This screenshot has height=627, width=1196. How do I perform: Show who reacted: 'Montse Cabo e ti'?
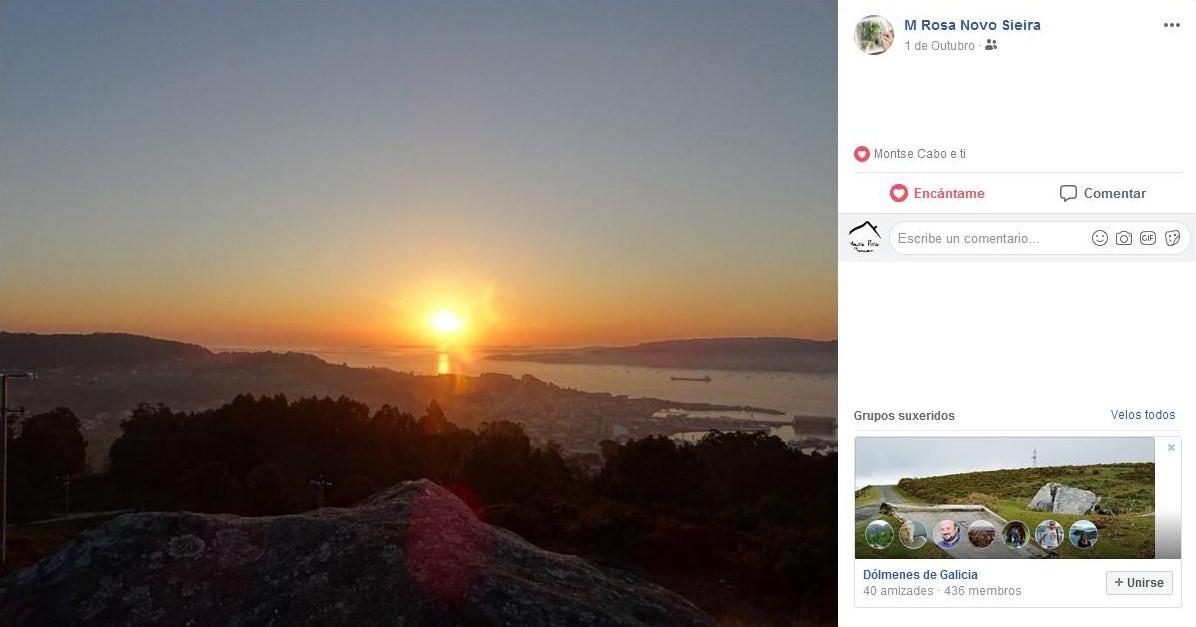(x=920, y=154)
